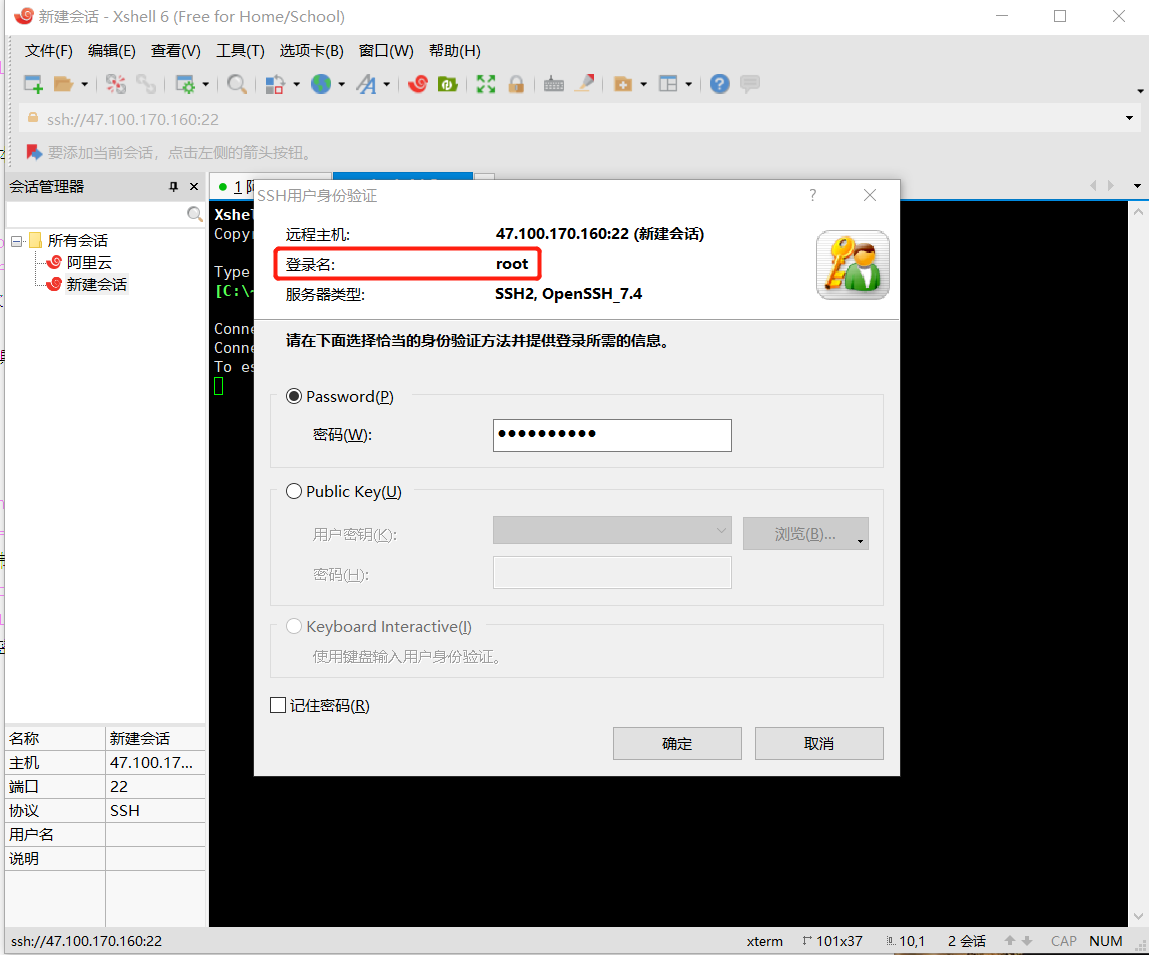This screenshot has height=955, width=1149.
Task: Click the Xftp transfer icon in the toolbar
Action: tap(448, 83)
